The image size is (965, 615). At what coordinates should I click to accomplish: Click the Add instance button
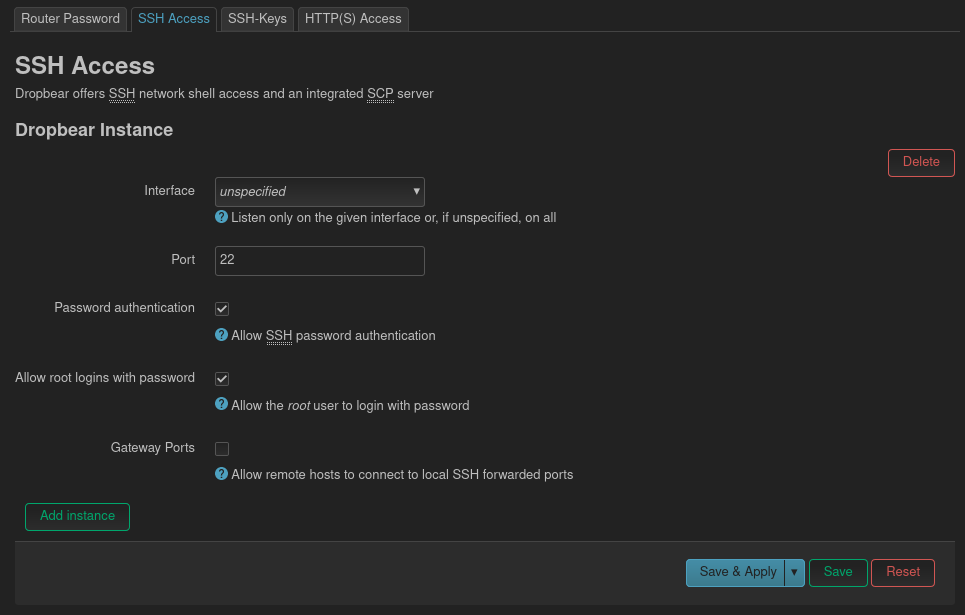77,516
